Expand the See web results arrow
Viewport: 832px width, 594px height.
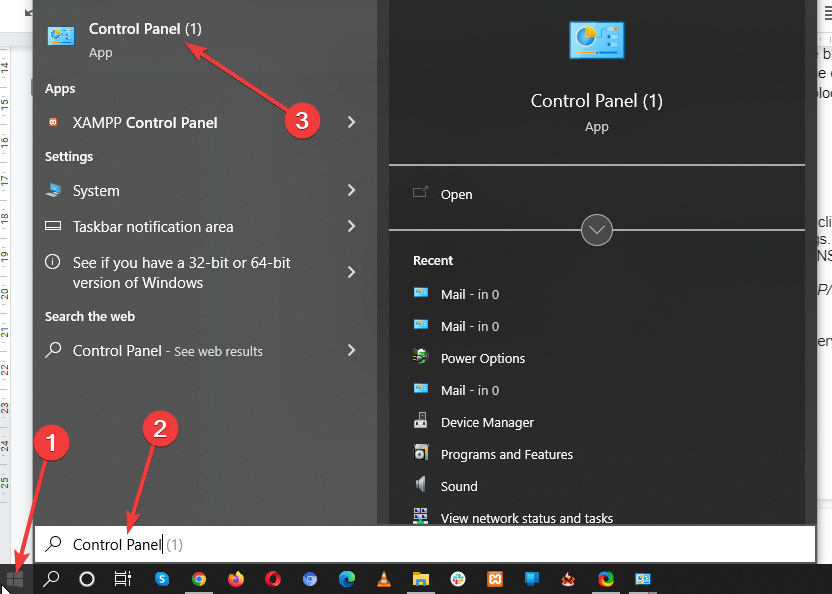click(351, 350)
